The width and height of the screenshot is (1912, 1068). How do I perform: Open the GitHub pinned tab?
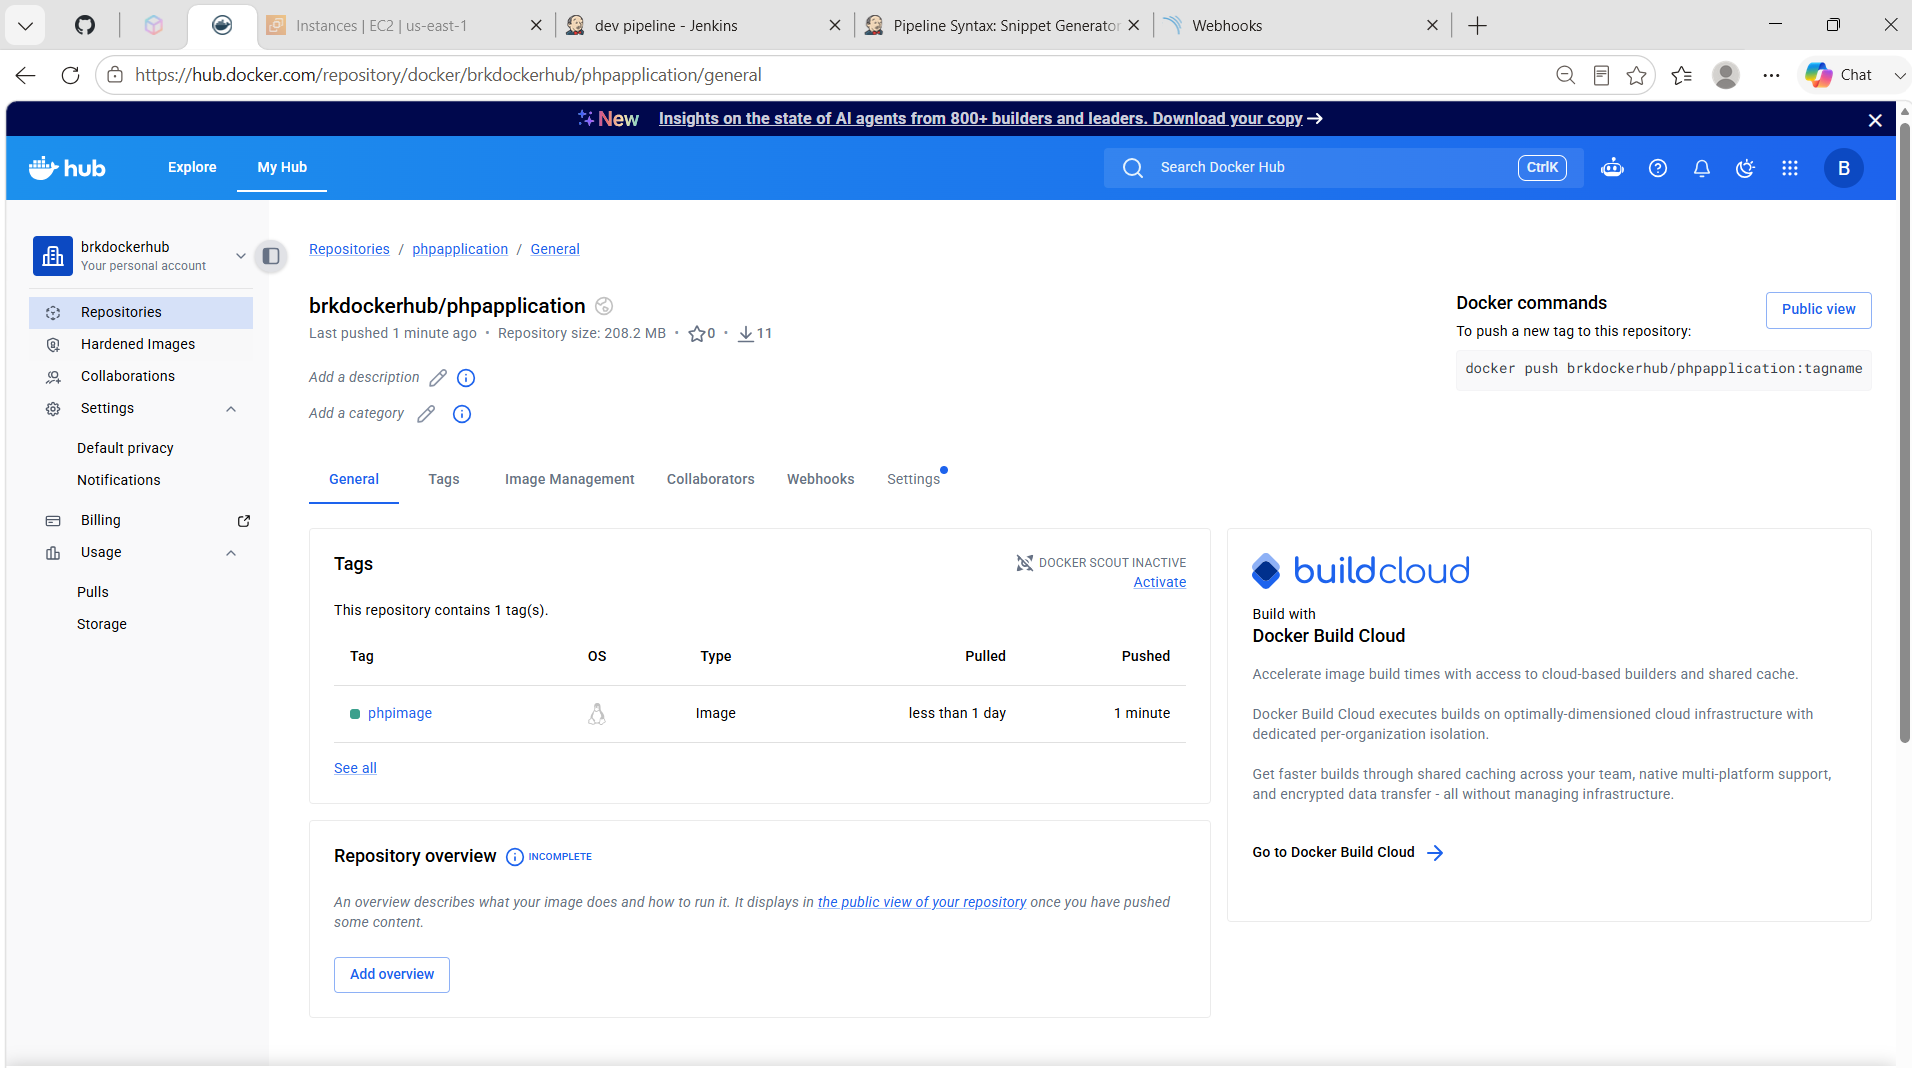(x=85, y=25)
